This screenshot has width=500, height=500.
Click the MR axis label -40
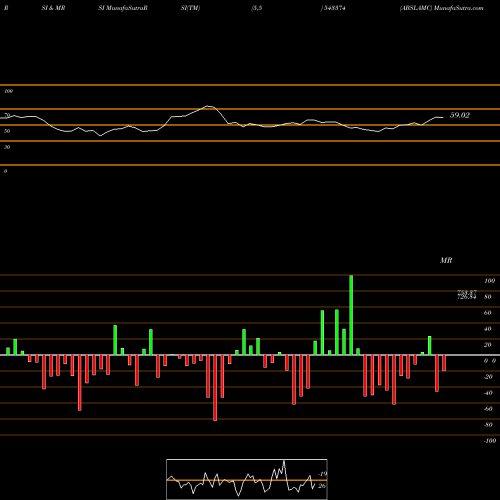click(488, 393)
